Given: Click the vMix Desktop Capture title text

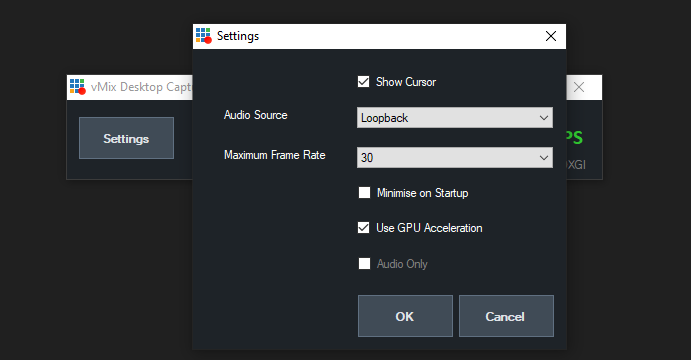Looking at the screenshot, I should (141, 87).
